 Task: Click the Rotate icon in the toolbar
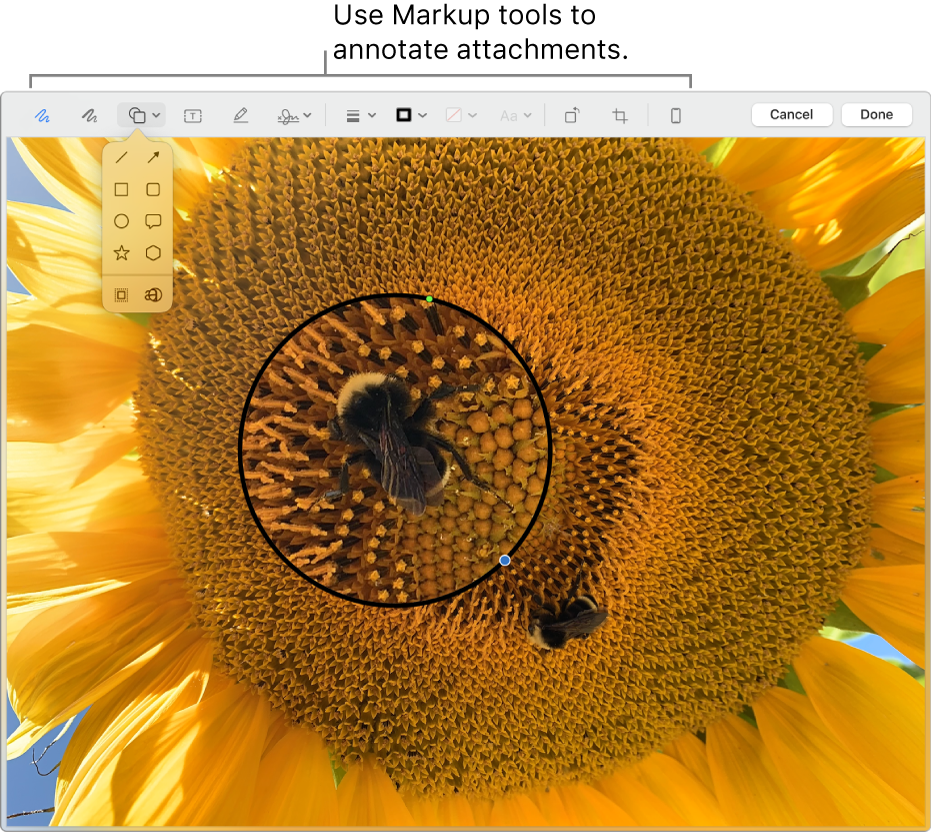tap(570, 115)
